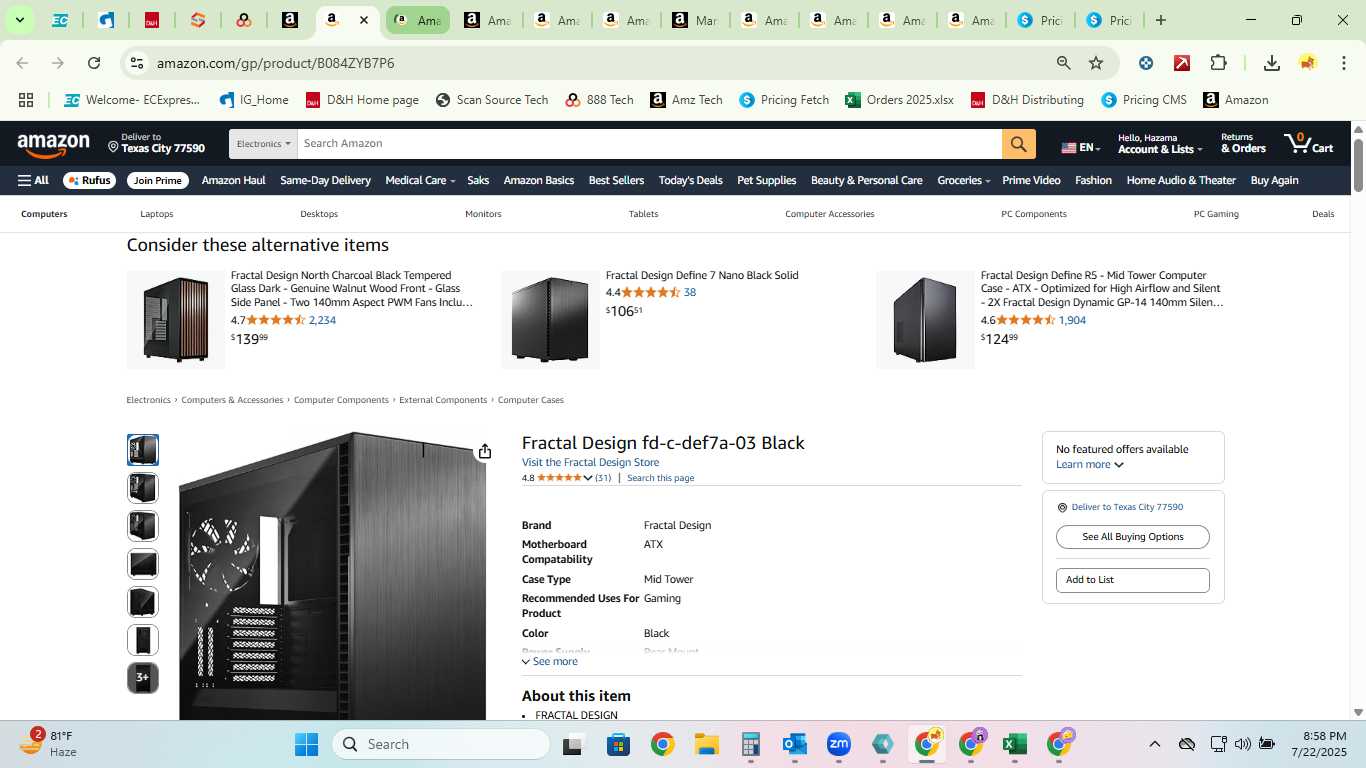Select the PC Components category

coord(1034,214)
